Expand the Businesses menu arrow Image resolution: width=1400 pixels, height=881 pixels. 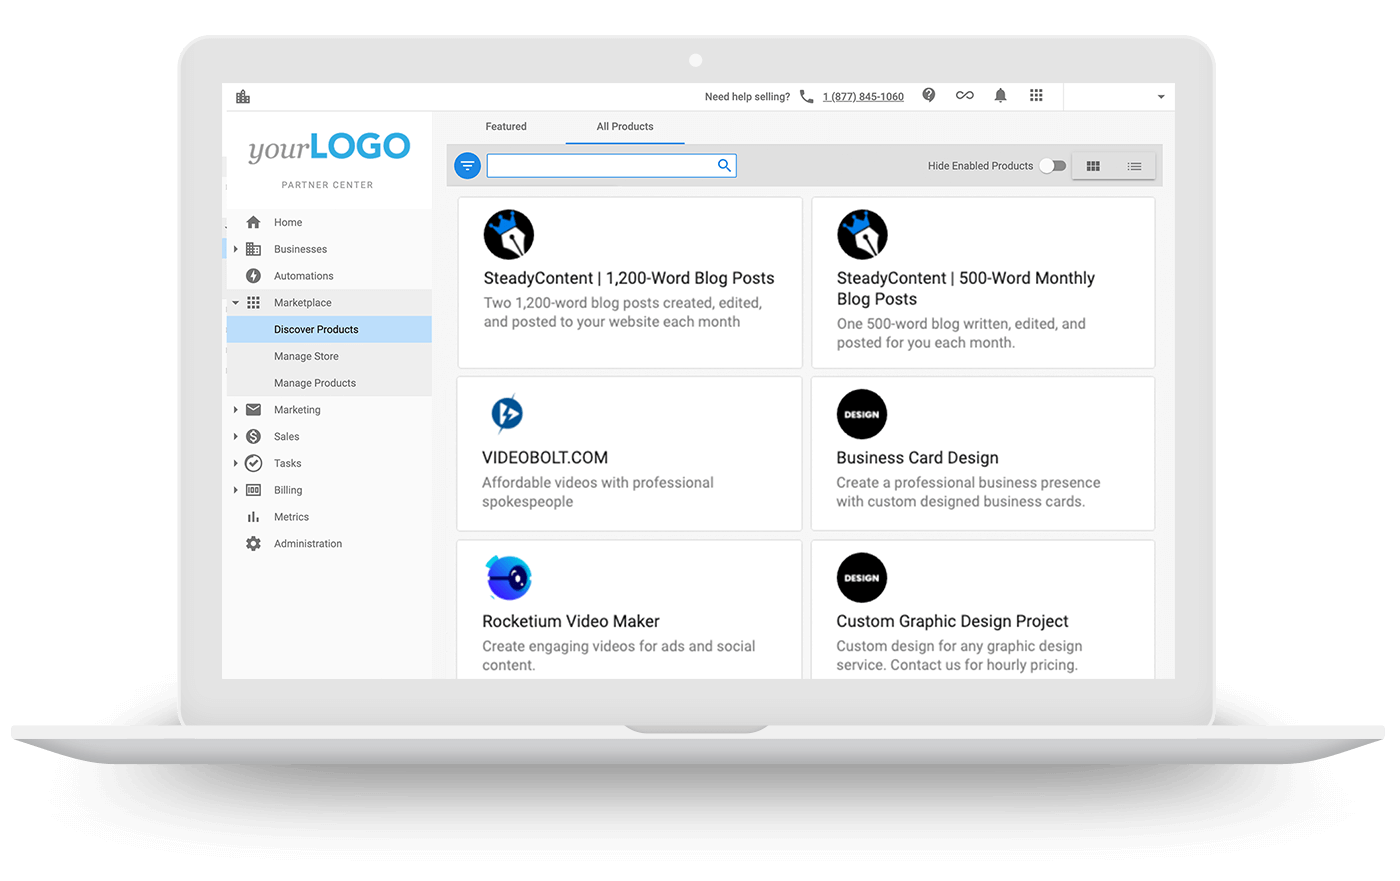(x=236, y=249)
